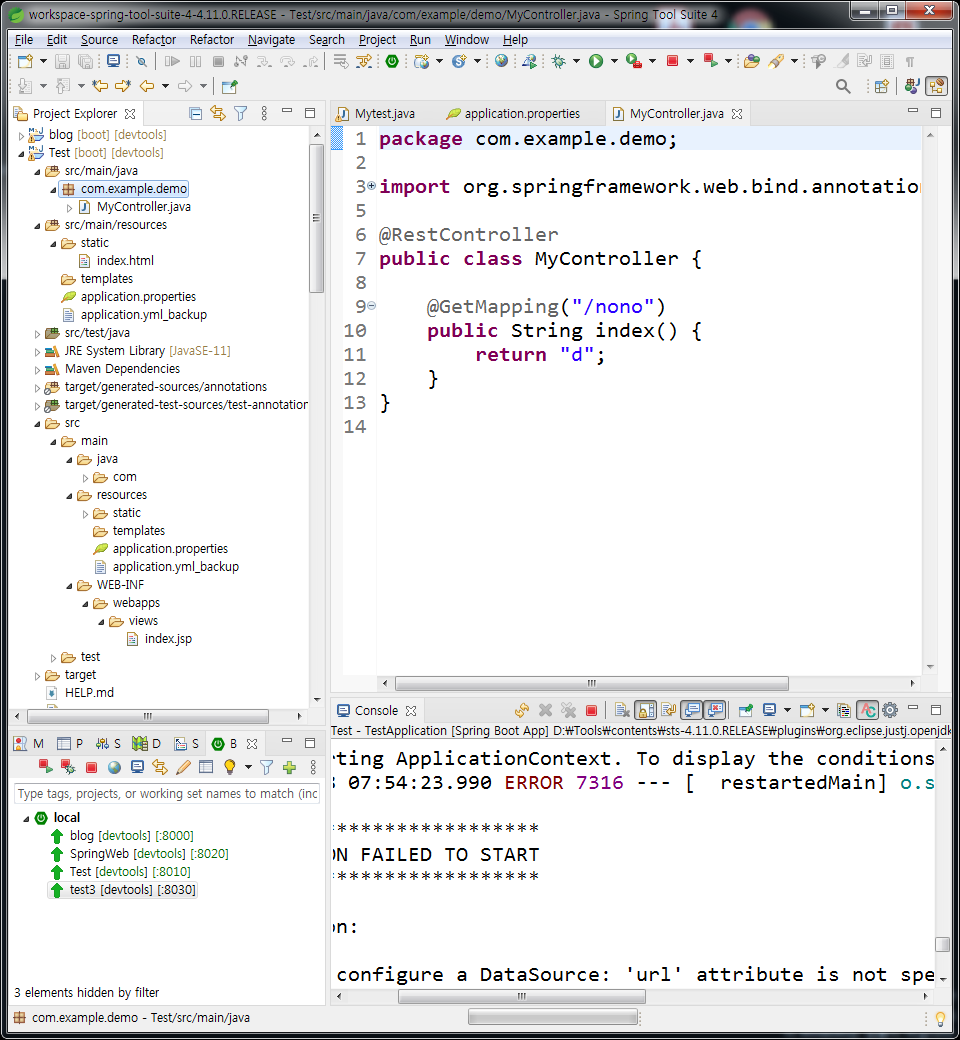Click Open Console icon in Boot Dashboard
960x1040 pixels.
point(137,767)
